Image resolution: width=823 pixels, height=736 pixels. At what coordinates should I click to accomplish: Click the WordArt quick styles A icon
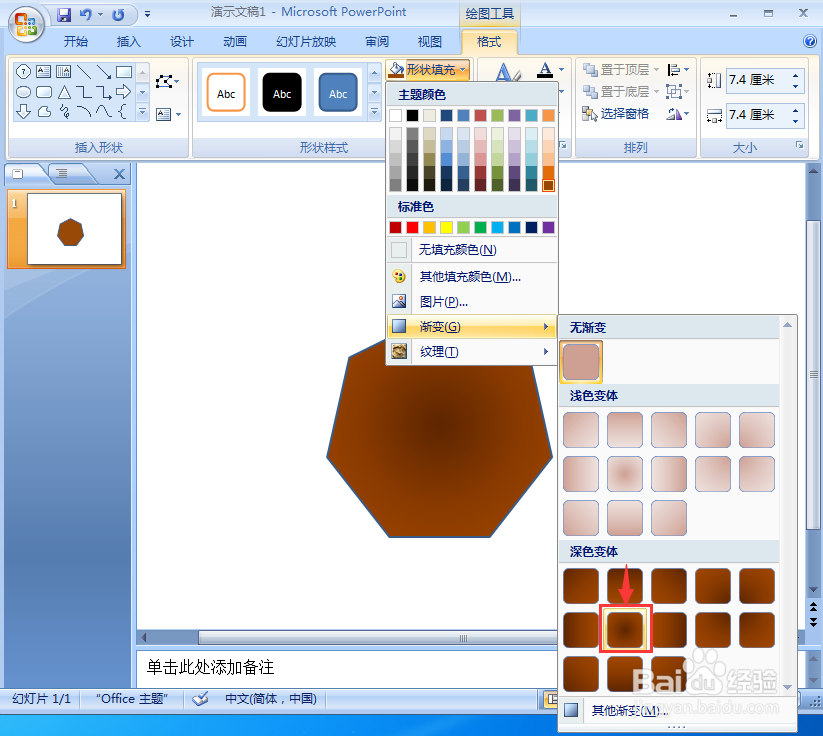[507, 72]
